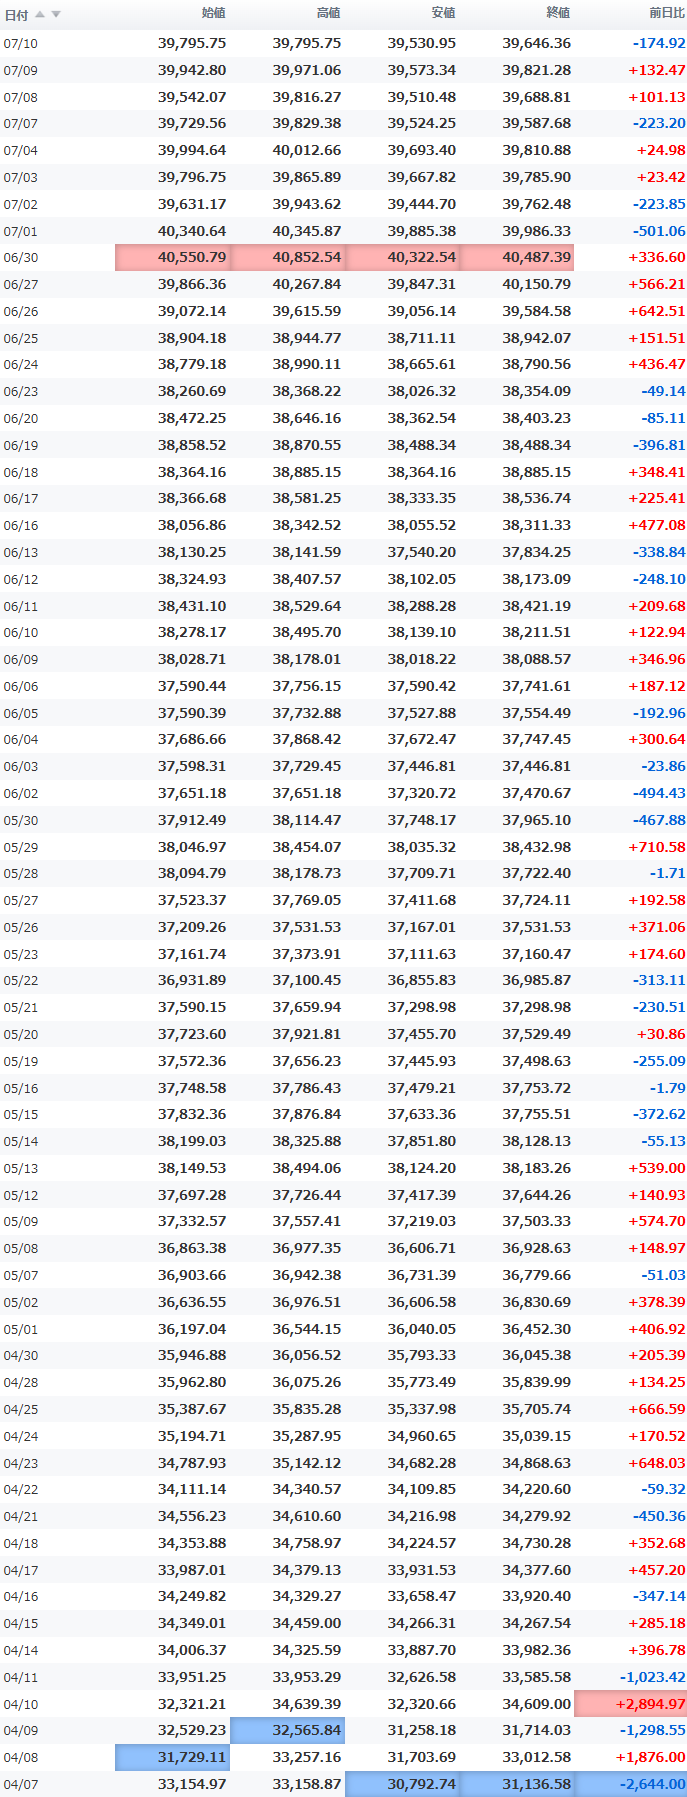Click the 前日比 column header
This screenshot has height=1797, width=687.
coord(667,13)
